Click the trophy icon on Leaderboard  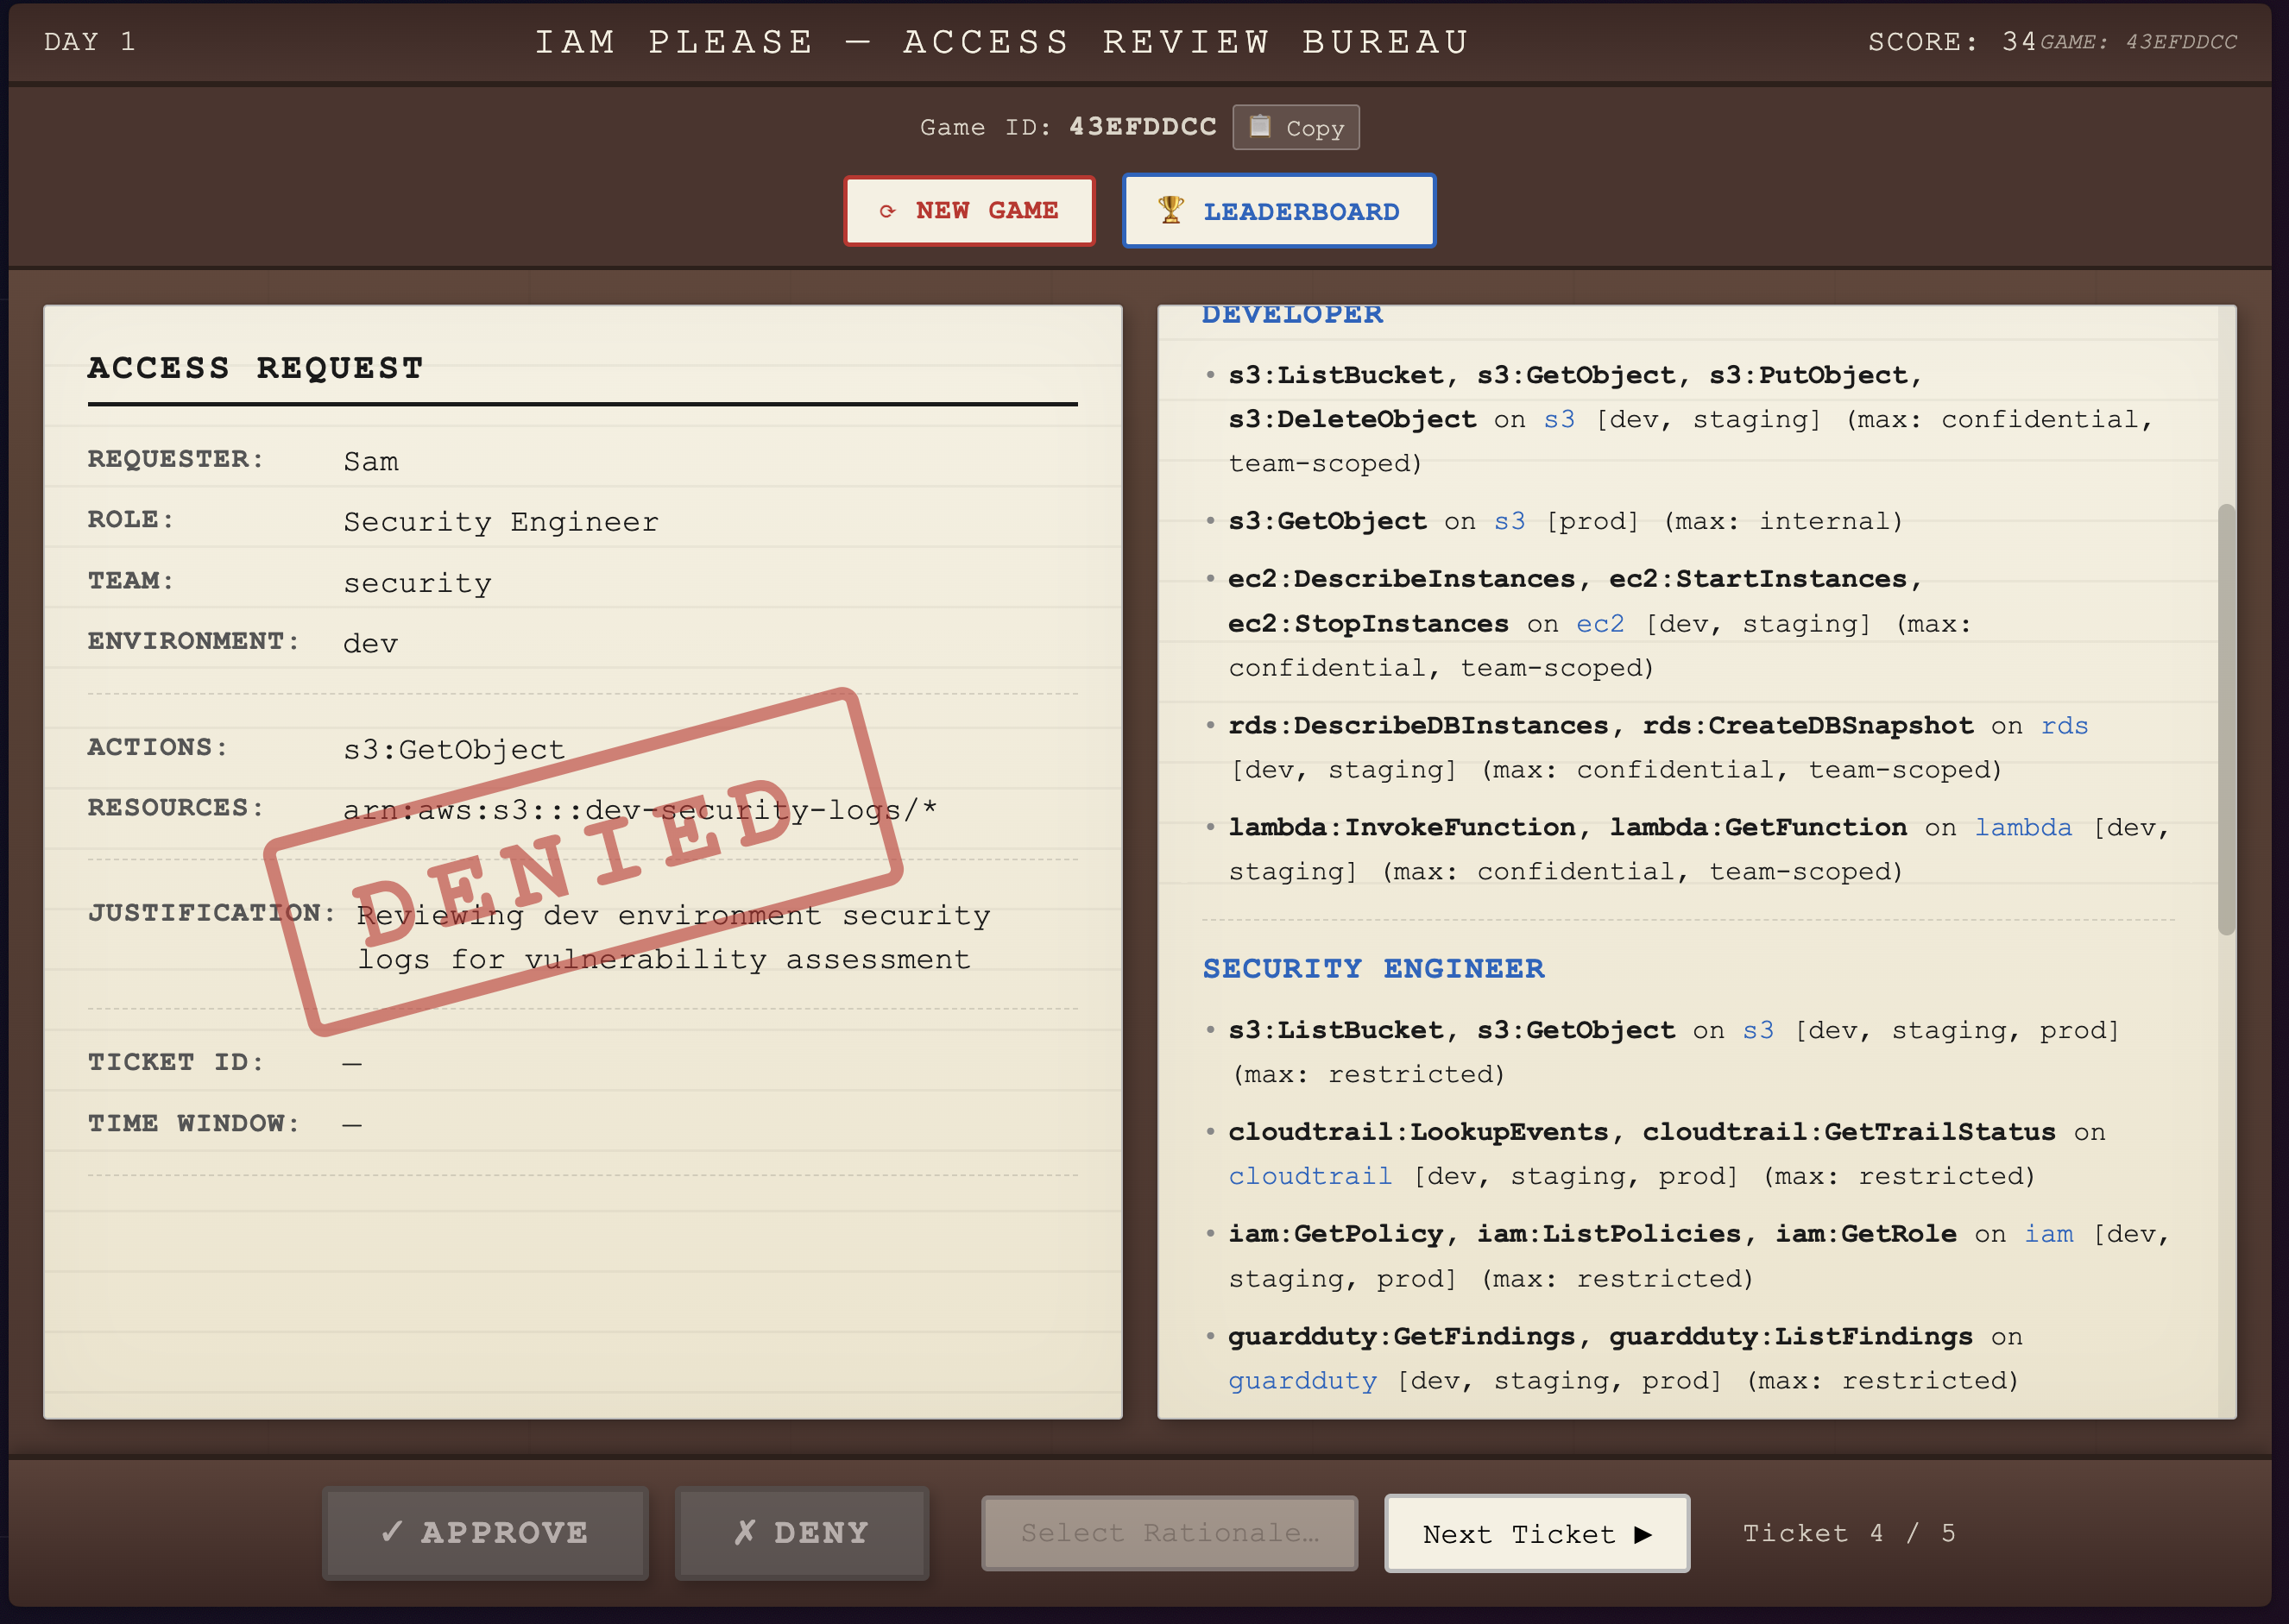[1170, 210]
